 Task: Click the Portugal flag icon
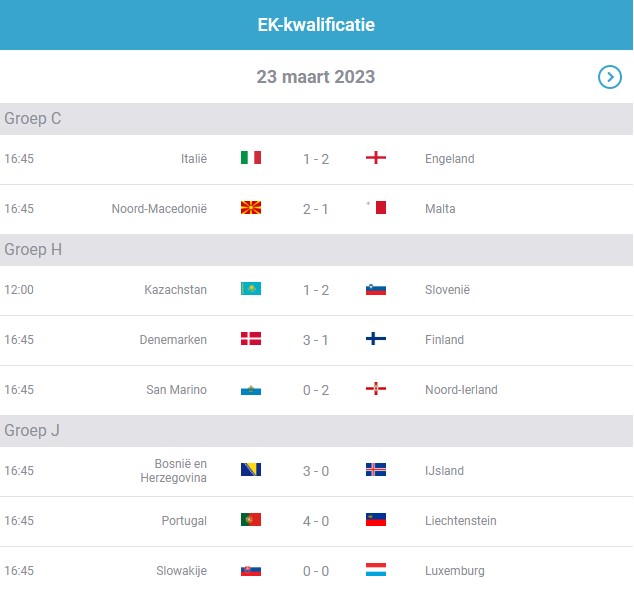pos(251,520)
